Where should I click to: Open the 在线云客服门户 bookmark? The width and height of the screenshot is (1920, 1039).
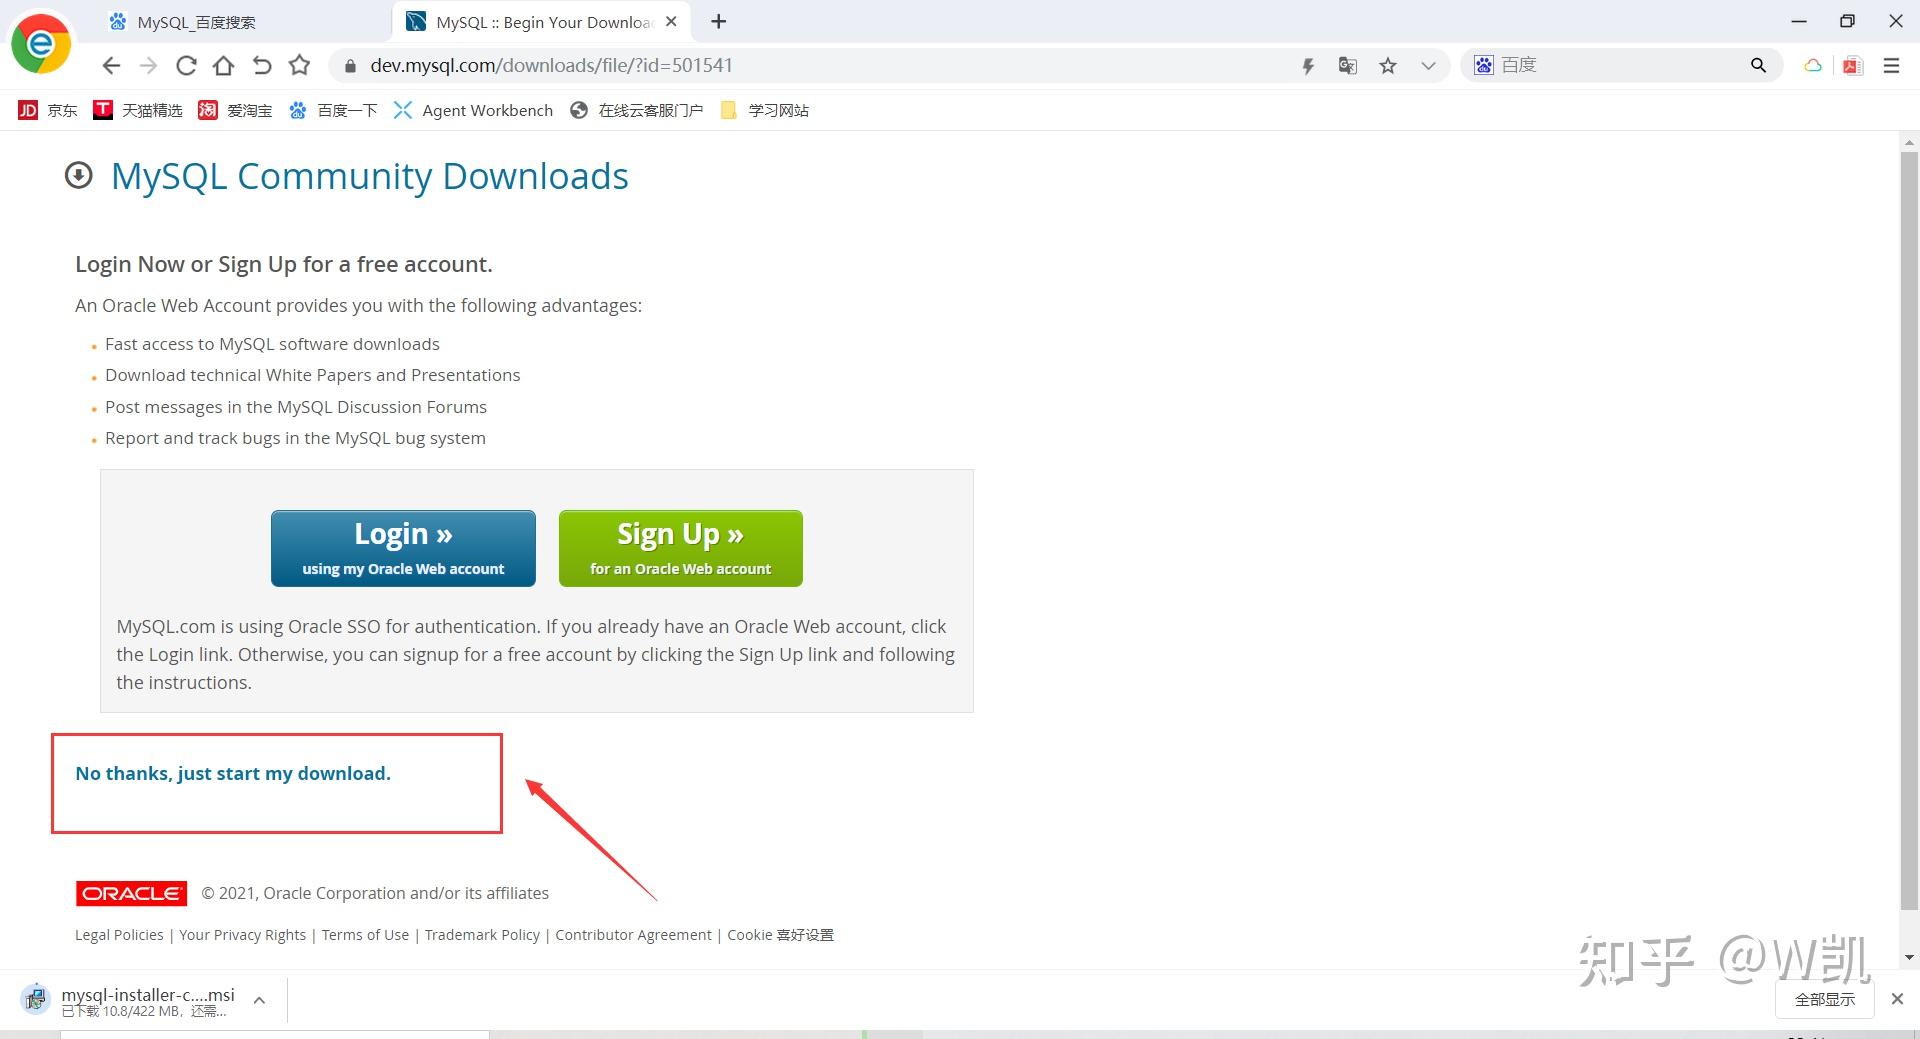636,110
